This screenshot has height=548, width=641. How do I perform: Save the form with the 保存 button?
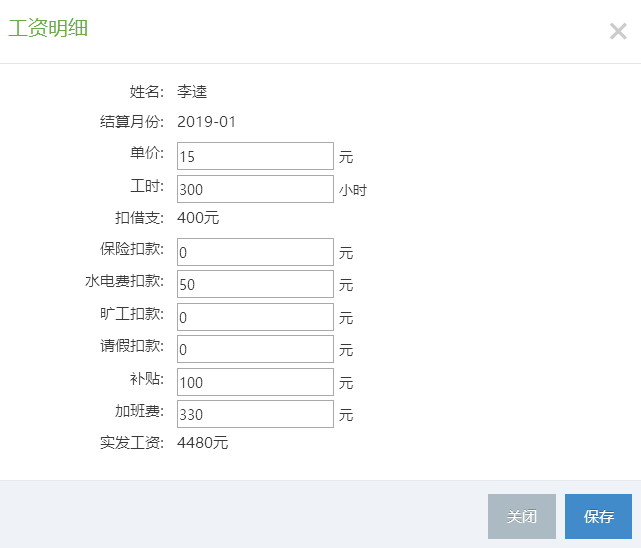click(x=598, y=517)
